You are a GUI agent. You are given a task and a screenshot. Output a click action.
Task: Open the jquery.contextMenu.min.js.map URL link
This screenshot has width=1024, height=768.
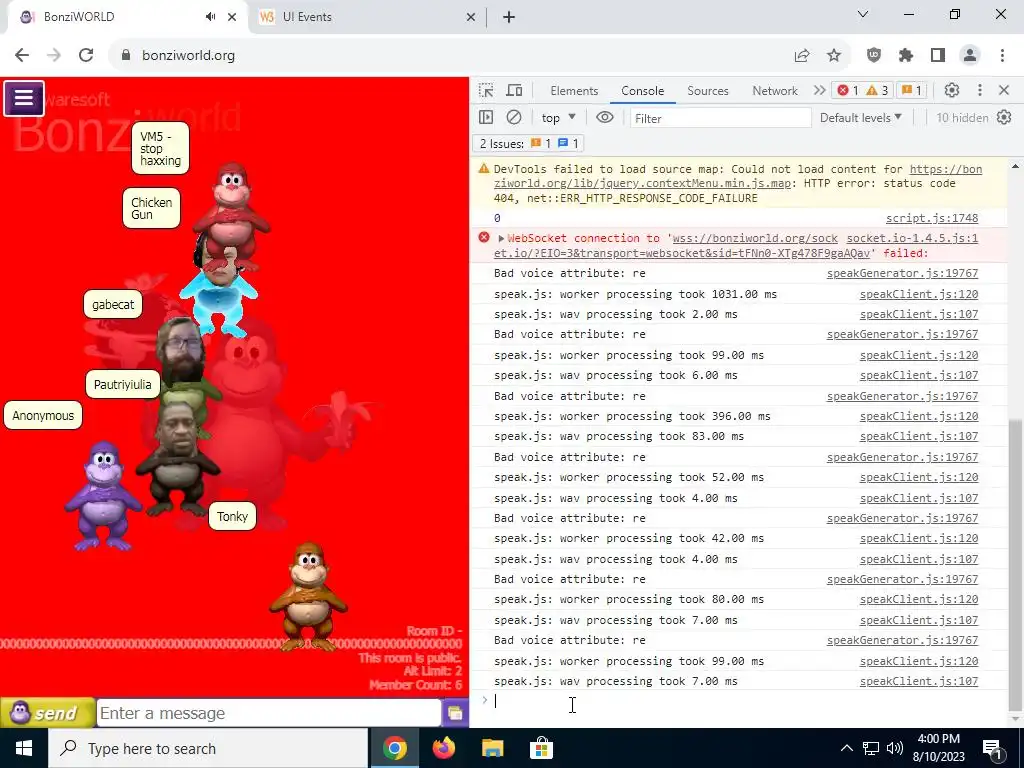click(738, 176)
